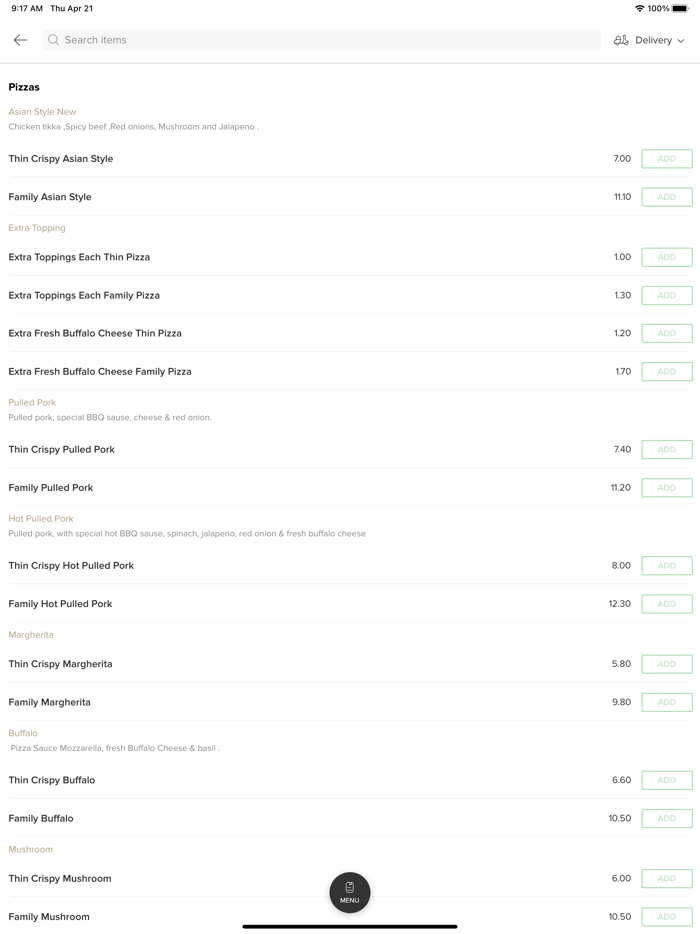This screenshot has height=934, width=700.
Task: Add Family Hot Pulled Pork
Action: click(x=666, y=604)
